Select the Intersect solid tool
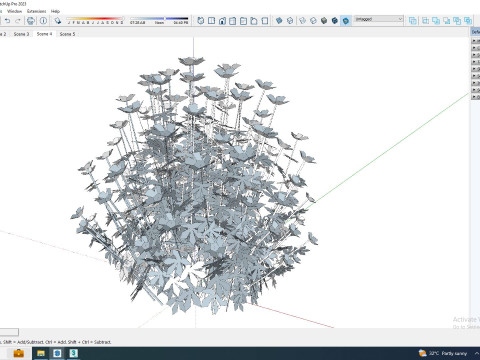This screenshot has width=480, height=360. [x=425, y=21]
